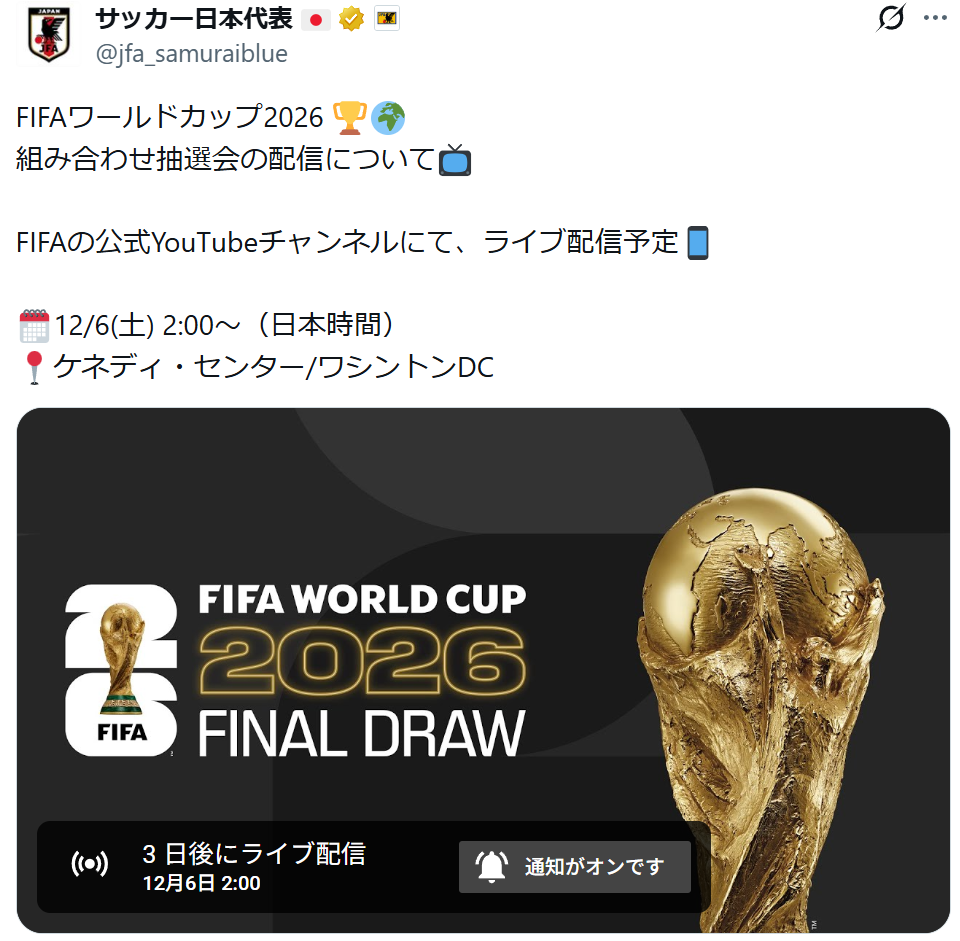Click the Japan flag emoji in display name
Image resolution: width=960 pixels, height=941 pixels.
pyautogui.click(x=316, y=20)
